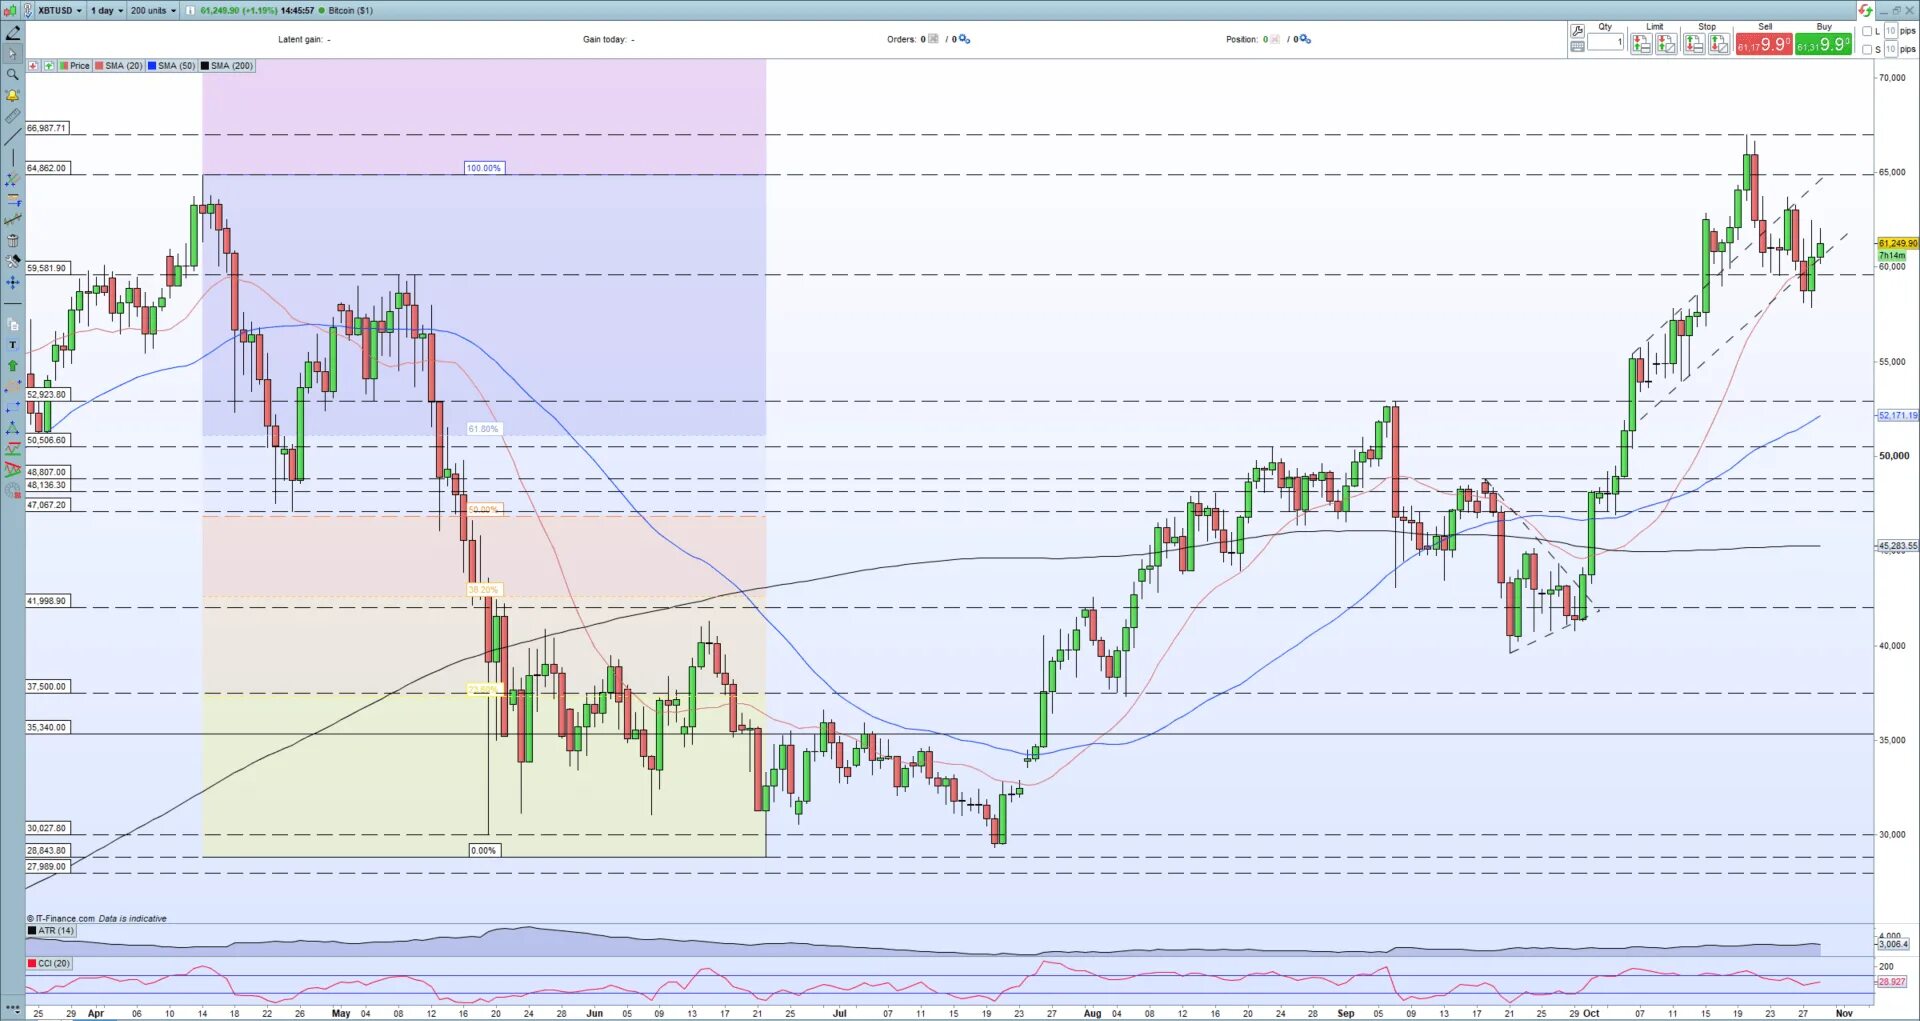Click the second Limit order button
Screen dimensions: 1920x1021
tap(1666, 44)
